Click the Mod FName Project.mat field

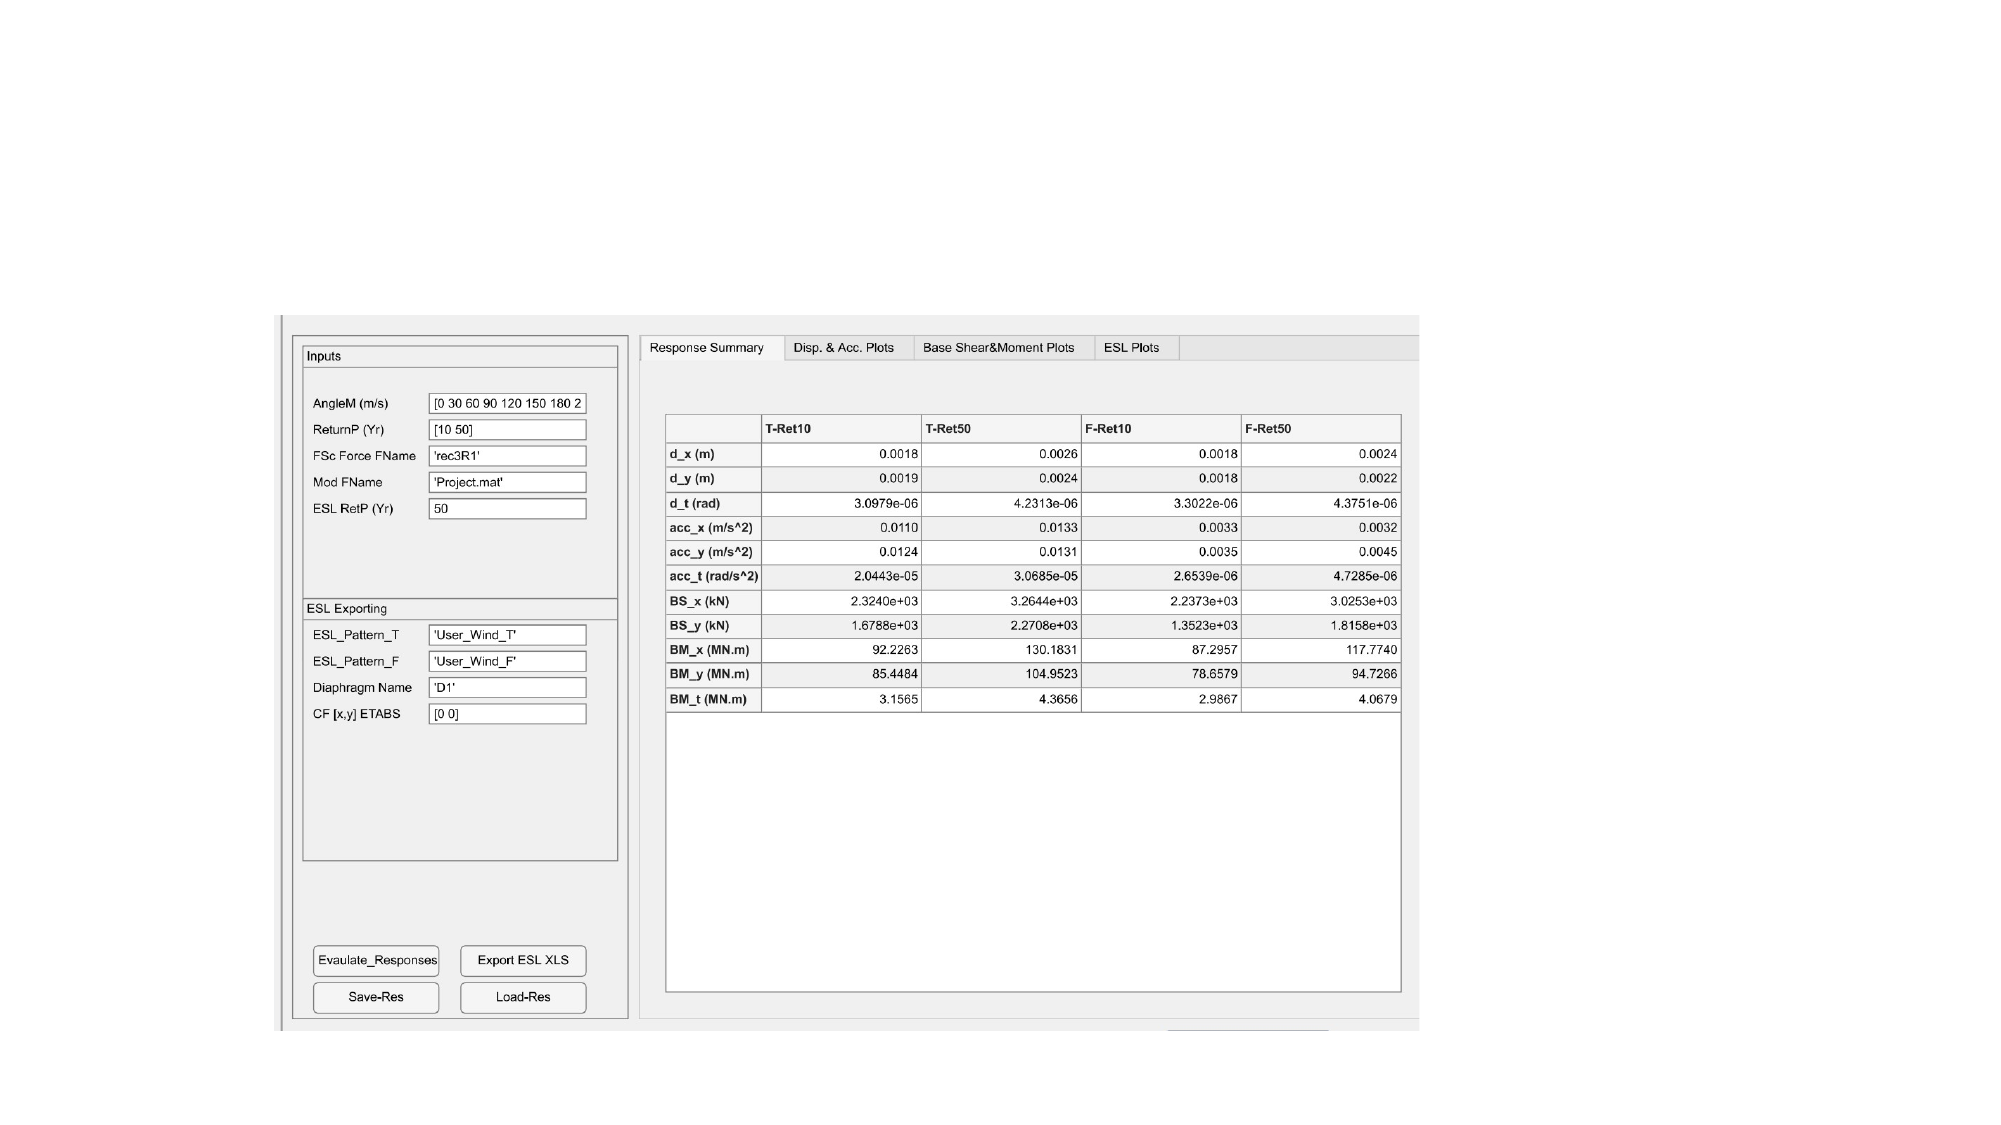pos(507,482)
